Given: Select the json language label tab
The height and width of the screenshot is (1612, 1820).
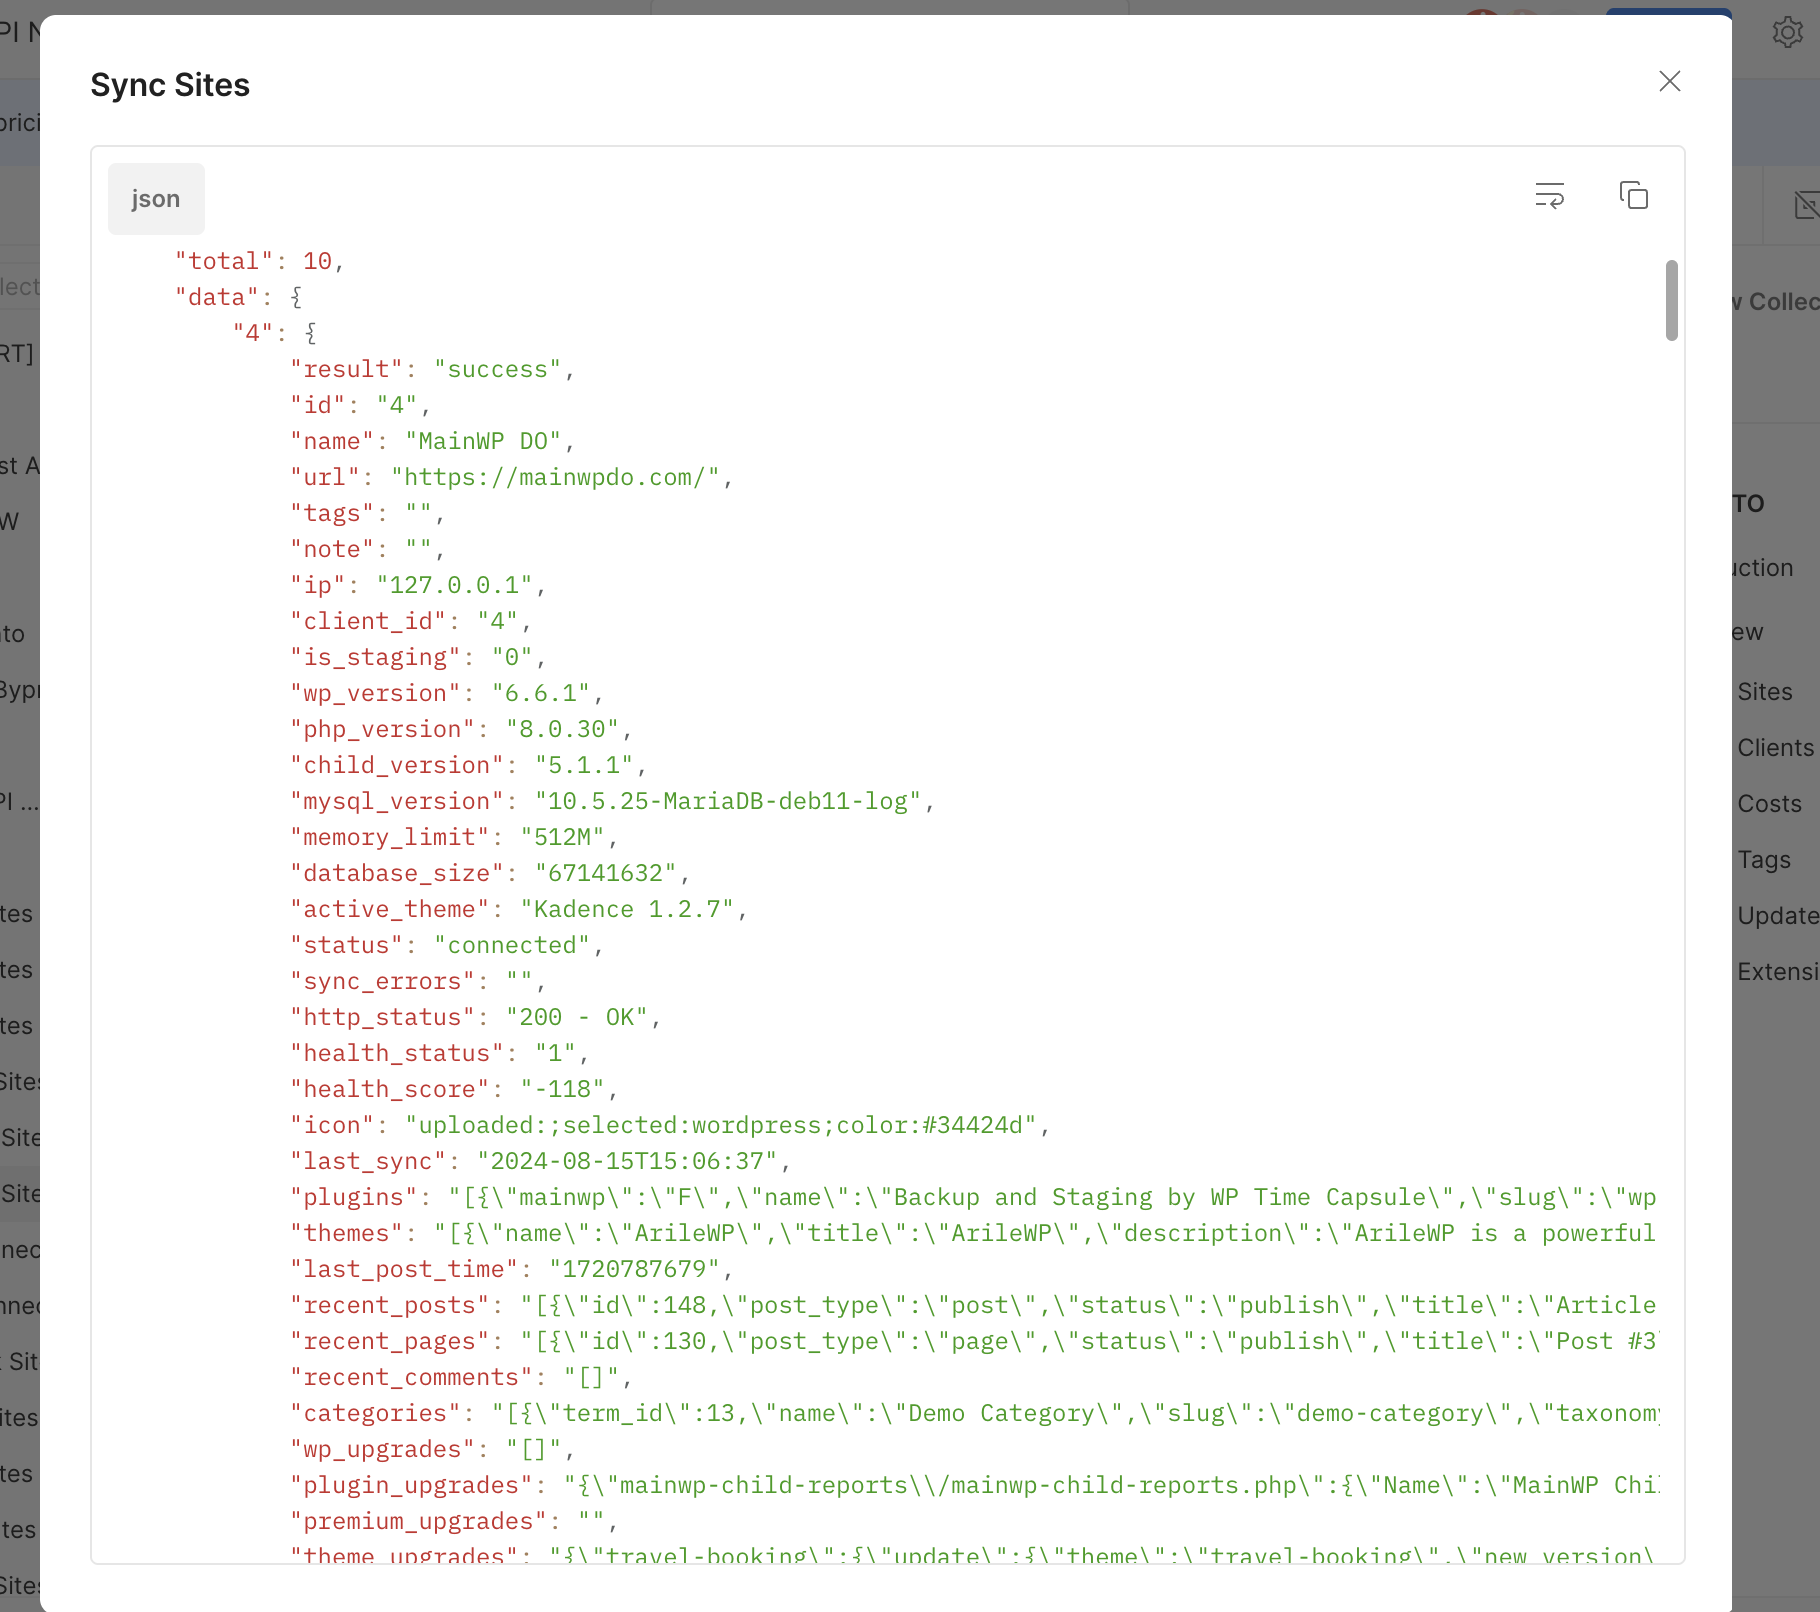Looking at the screenshot, I should coord(156,199).
